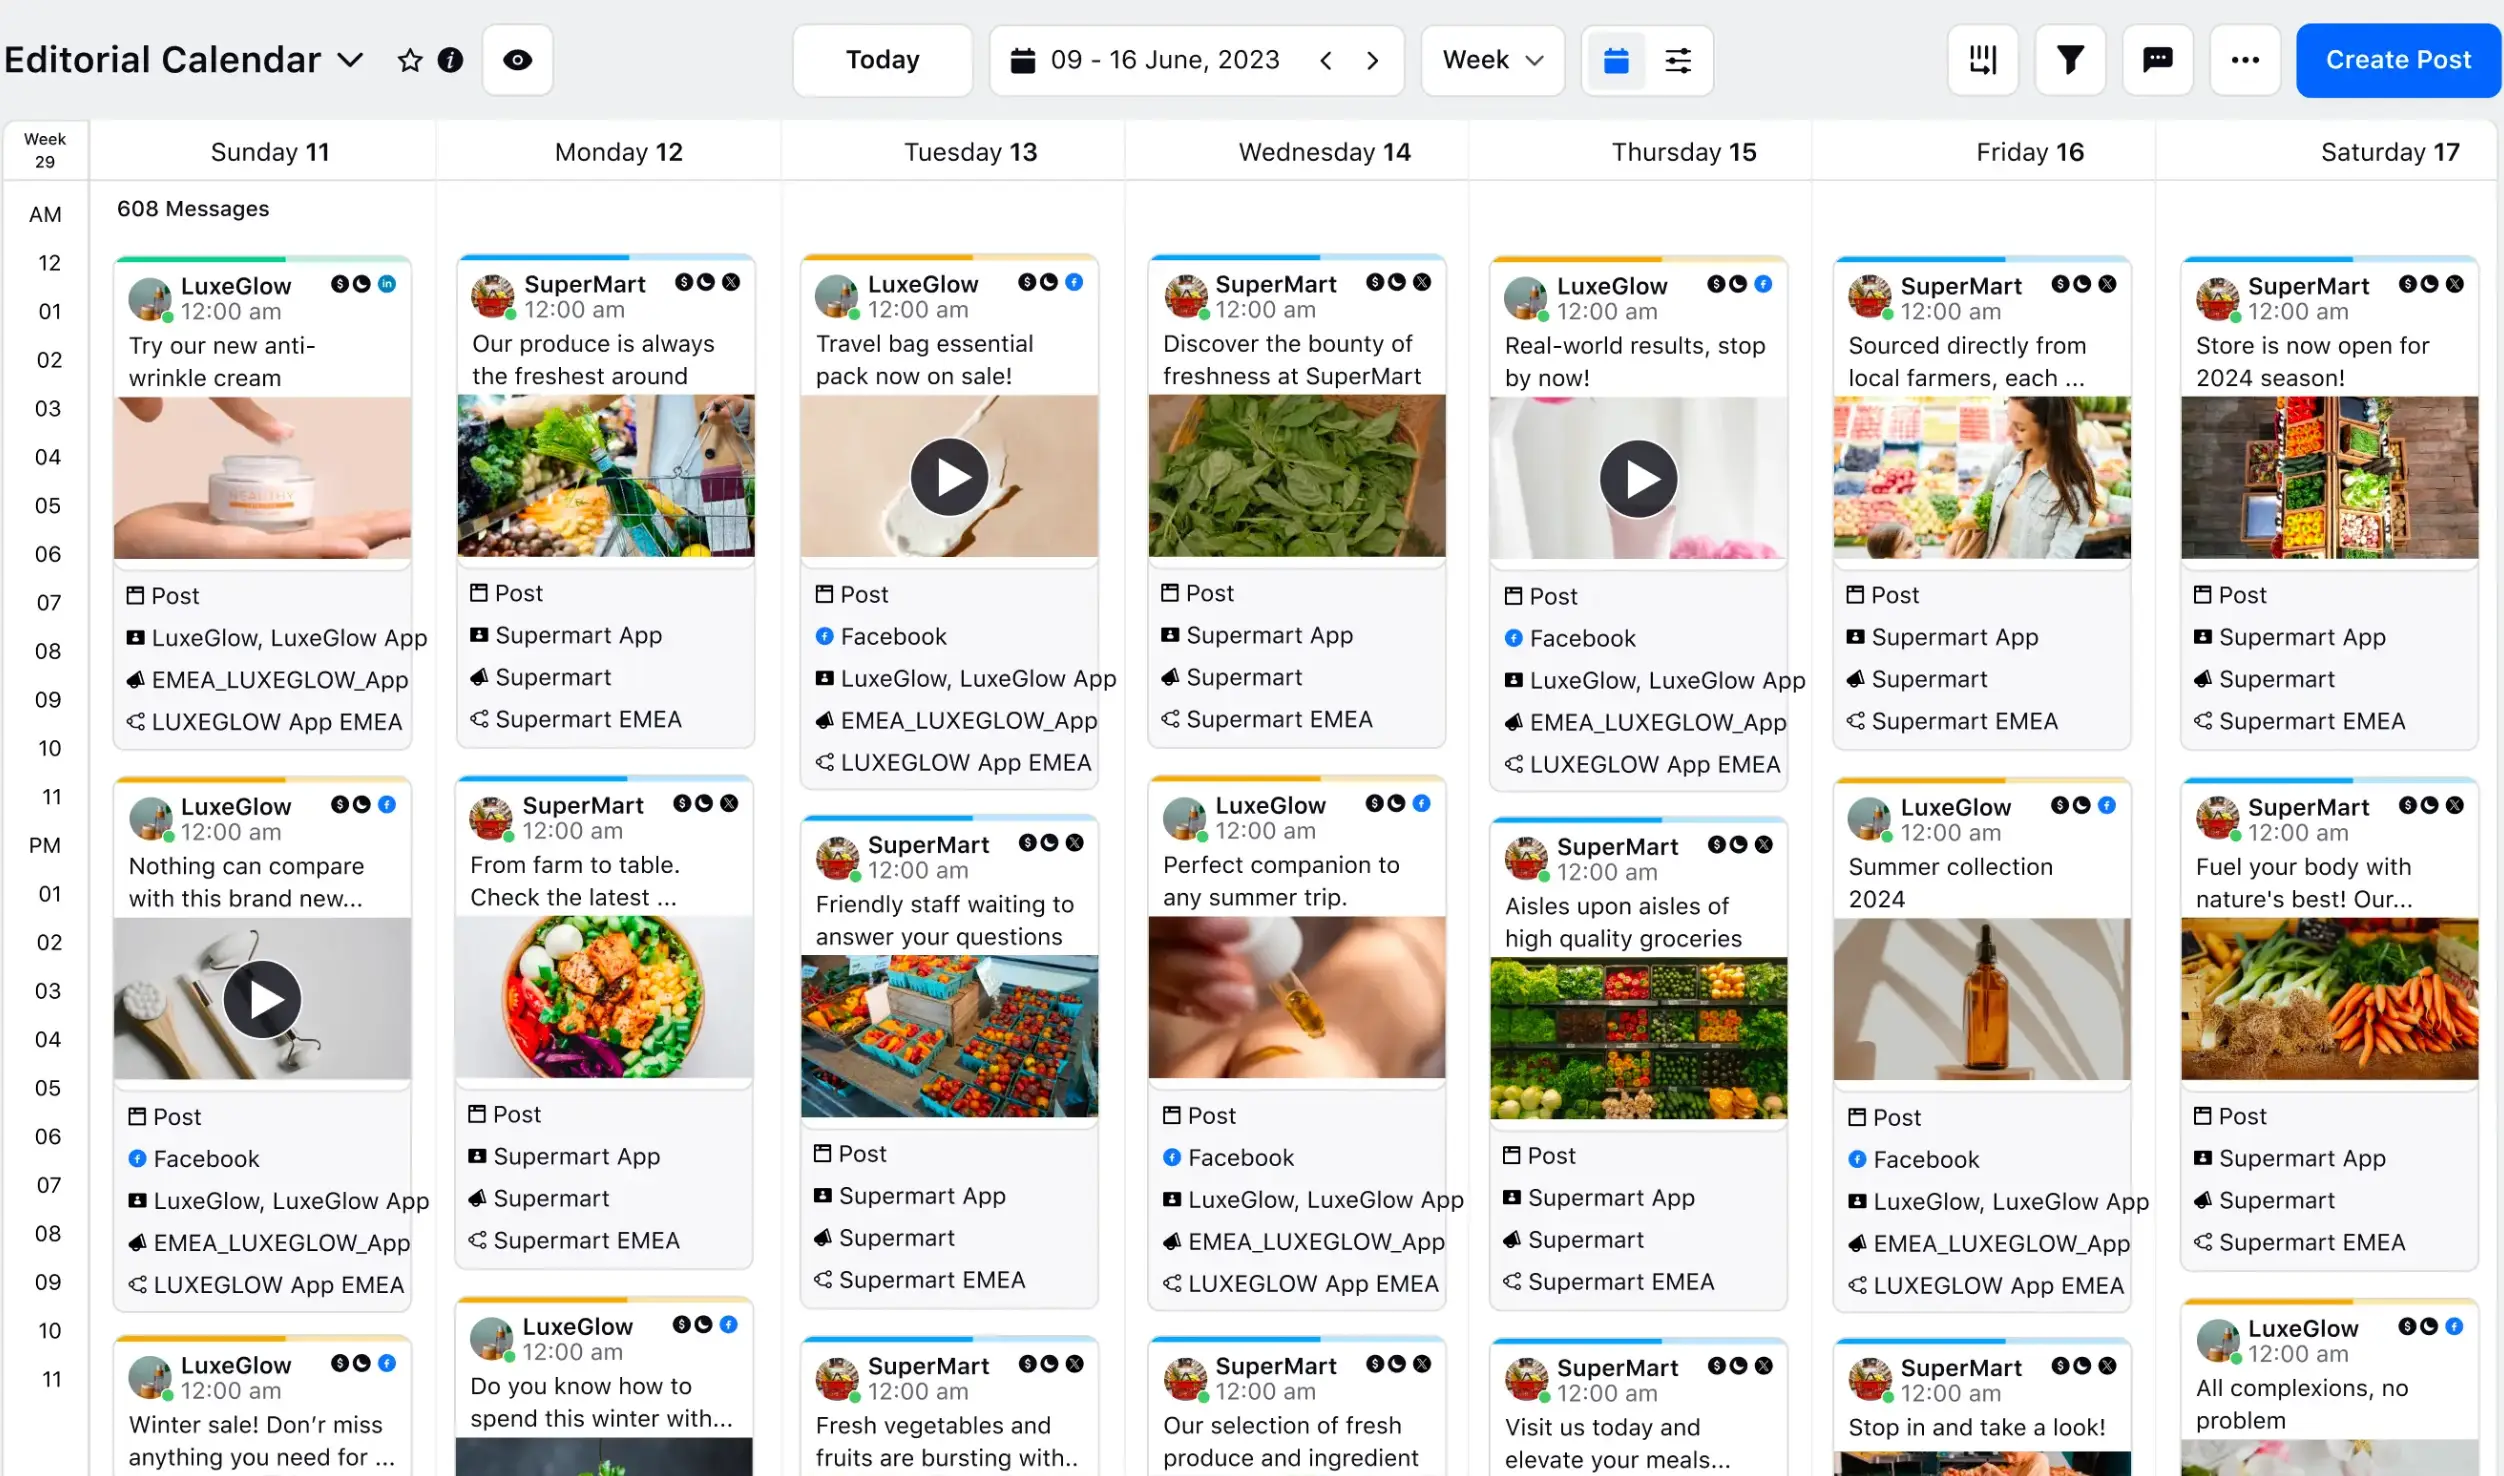This screenshot has width=2504, height=1476.
Task: Jump to Today
Action: point(882,60)
